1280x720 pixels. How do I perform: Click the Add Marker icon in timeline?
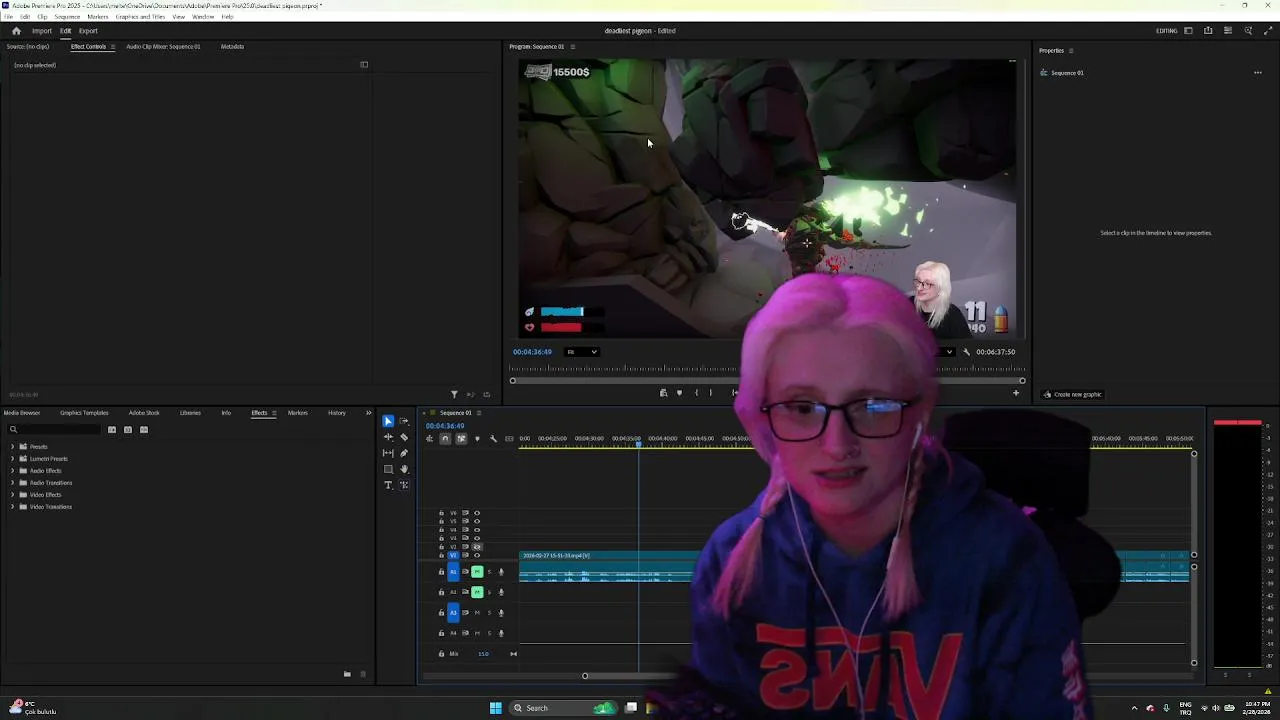pyautogui.click(x=477, y=439)
